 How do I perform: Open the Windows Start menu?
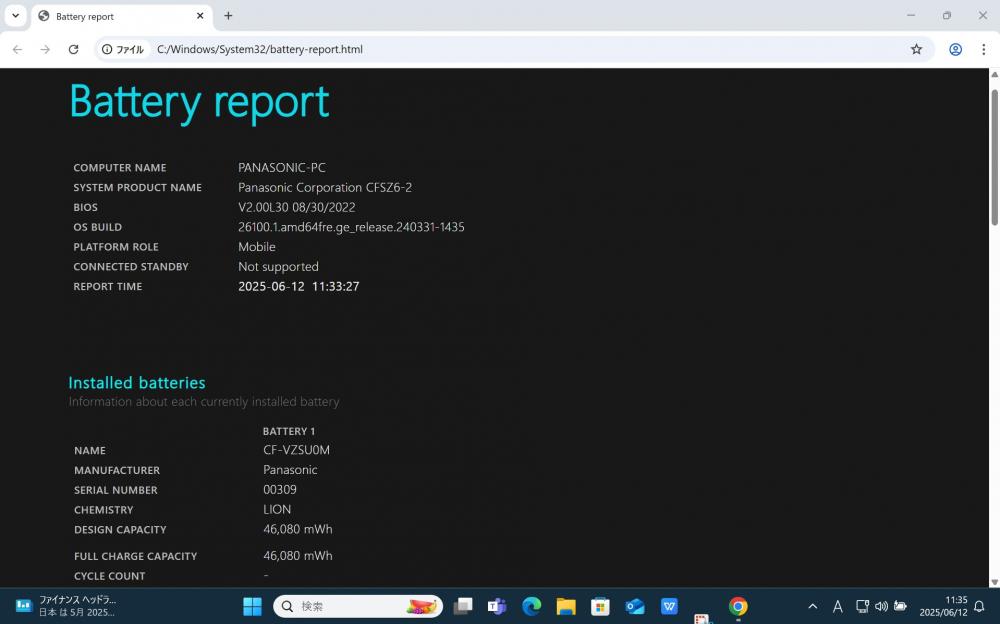point(252,606)
